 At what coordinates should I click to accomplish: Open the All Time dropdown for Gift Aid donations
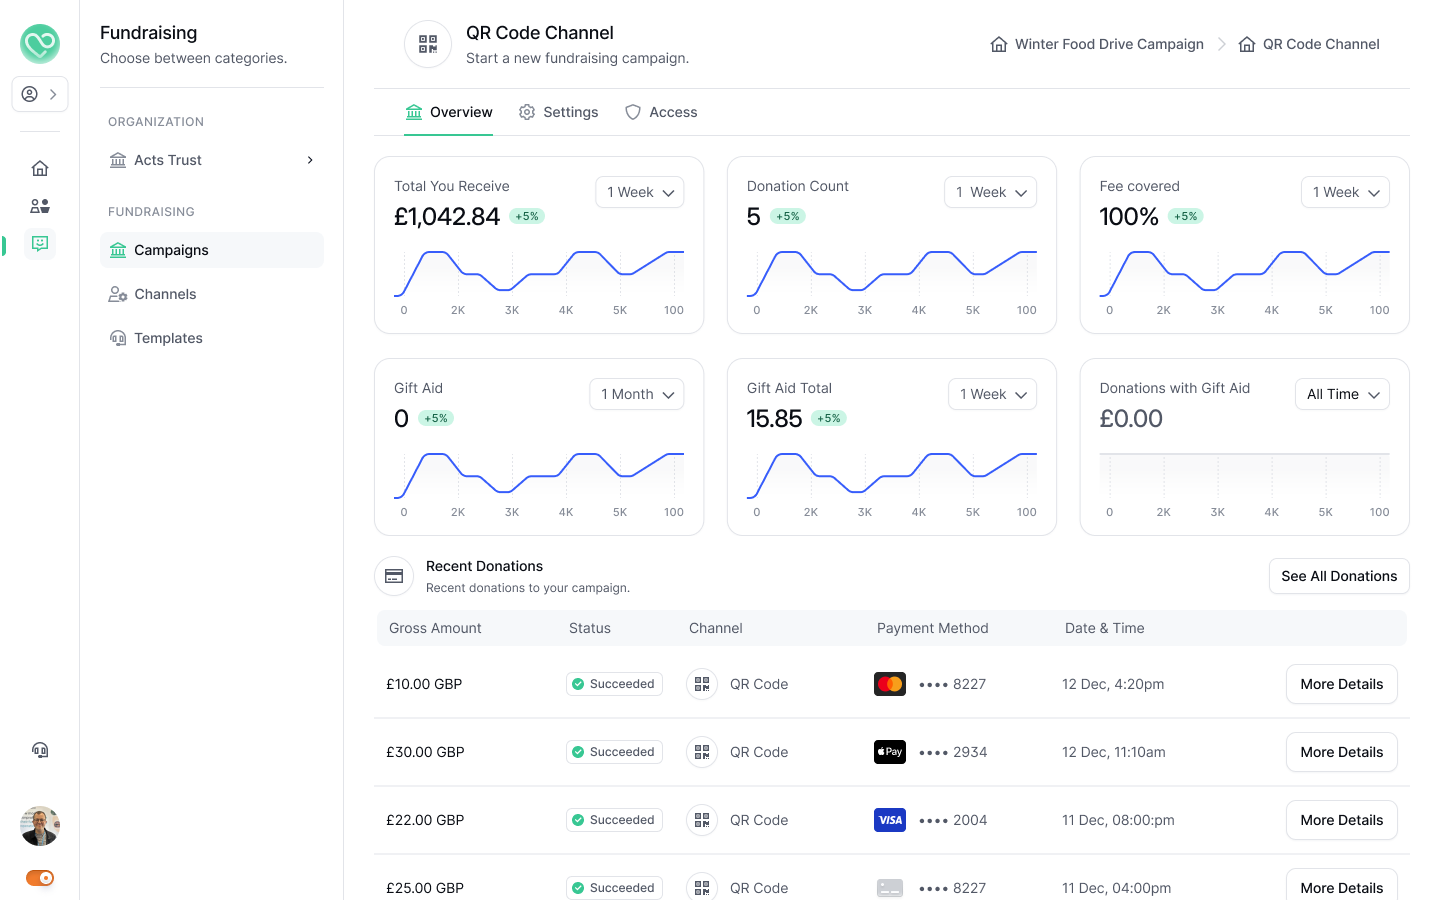1342,394
